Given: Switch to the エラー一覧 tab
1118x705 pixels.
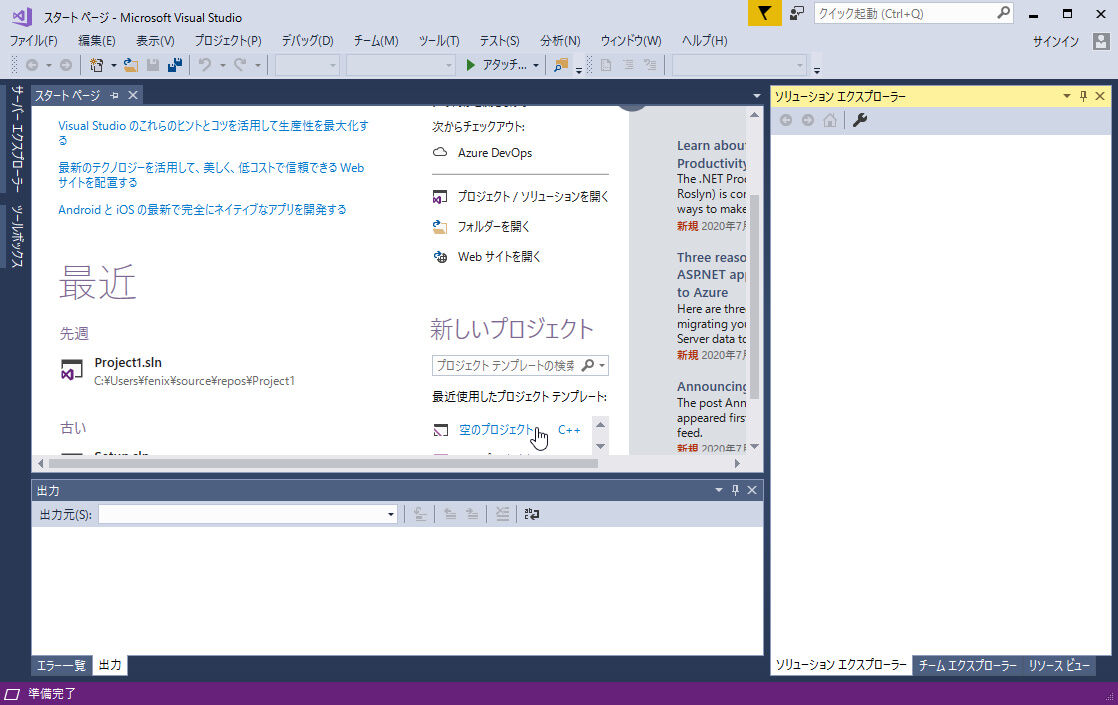Looking at the screenshot, I should 61,665.
